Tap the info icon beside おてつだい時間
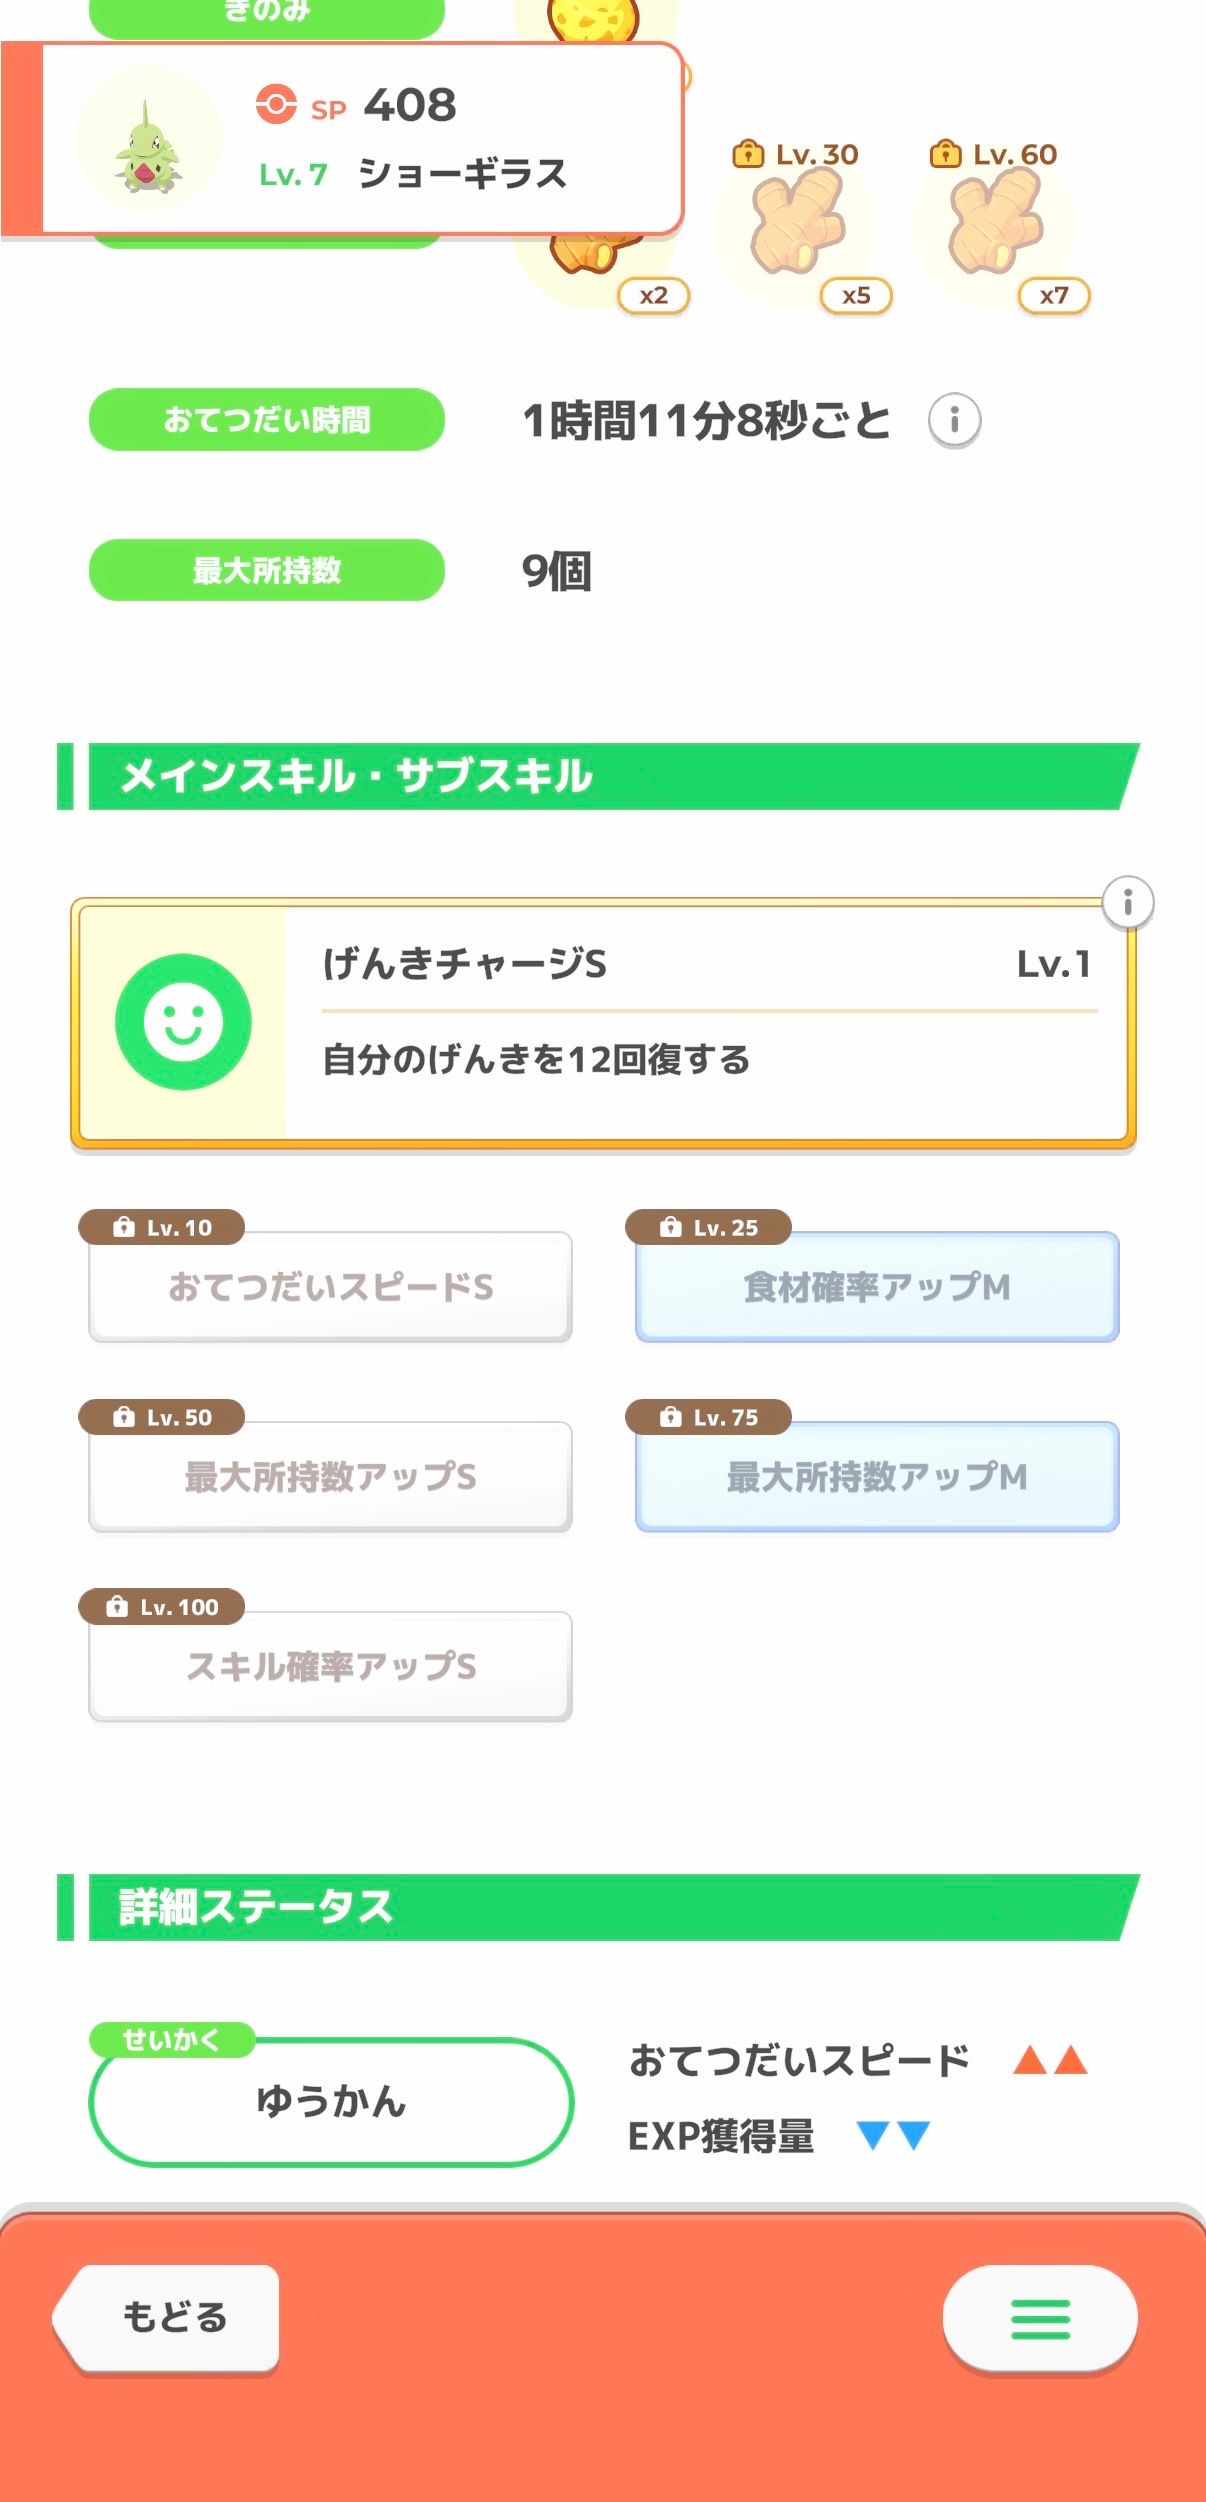 pyautogui.click(x=954, y=420)
